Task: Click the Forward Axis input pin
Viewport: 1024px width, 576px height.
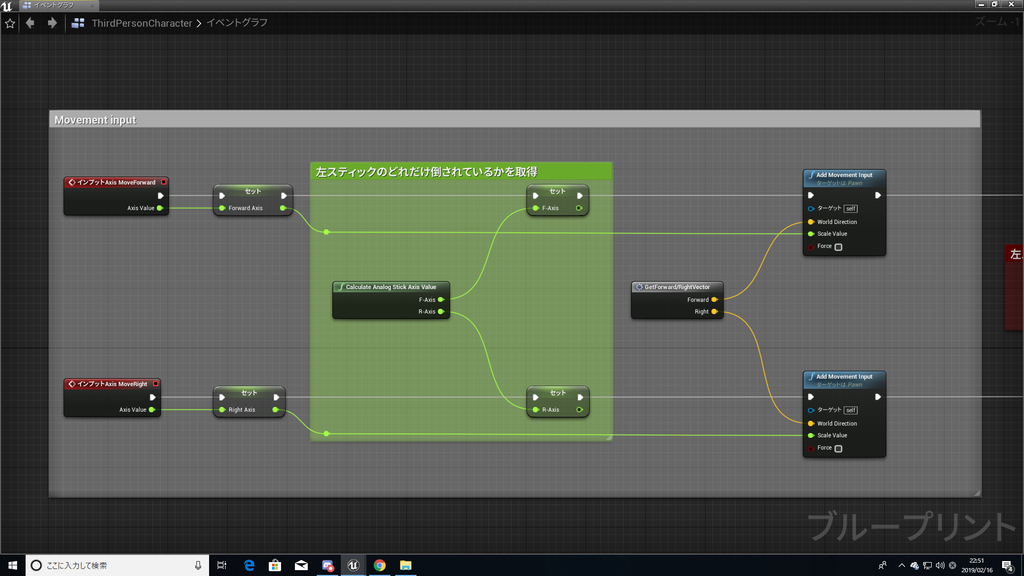Action: [x=222, y=208]
